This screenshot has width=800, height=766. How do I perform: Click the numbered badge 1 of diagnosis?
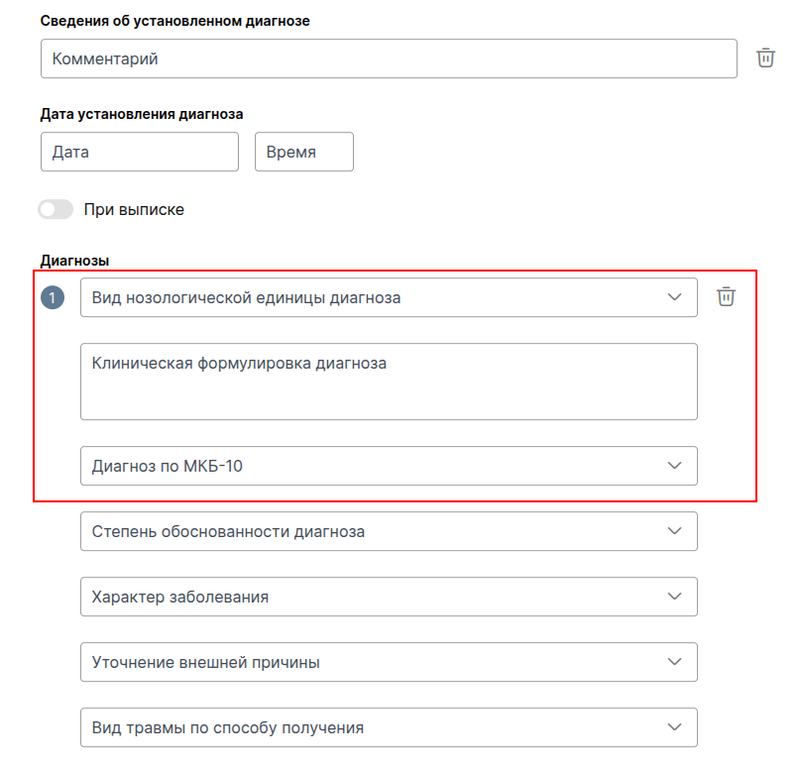[x=53, y=298]
